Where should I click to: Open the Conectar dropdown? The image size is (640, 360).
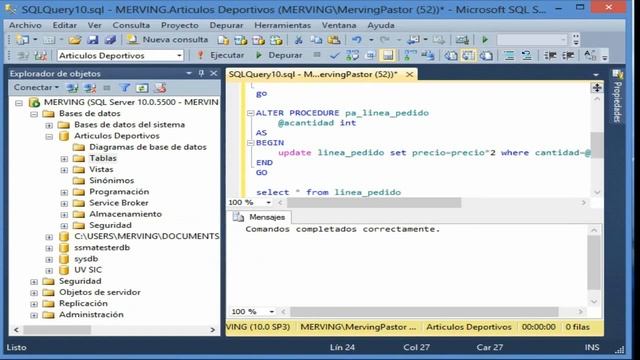pyautogui.click(x=36, y=87)
